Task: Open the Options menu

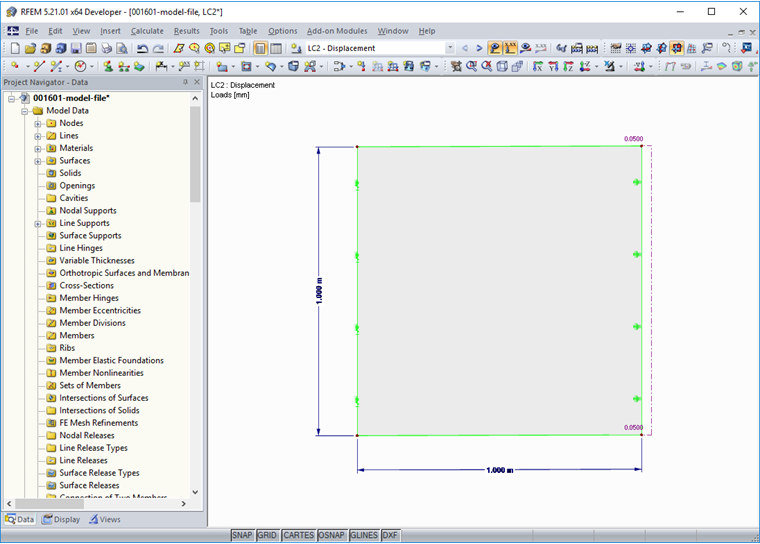Action: [283, 31]
